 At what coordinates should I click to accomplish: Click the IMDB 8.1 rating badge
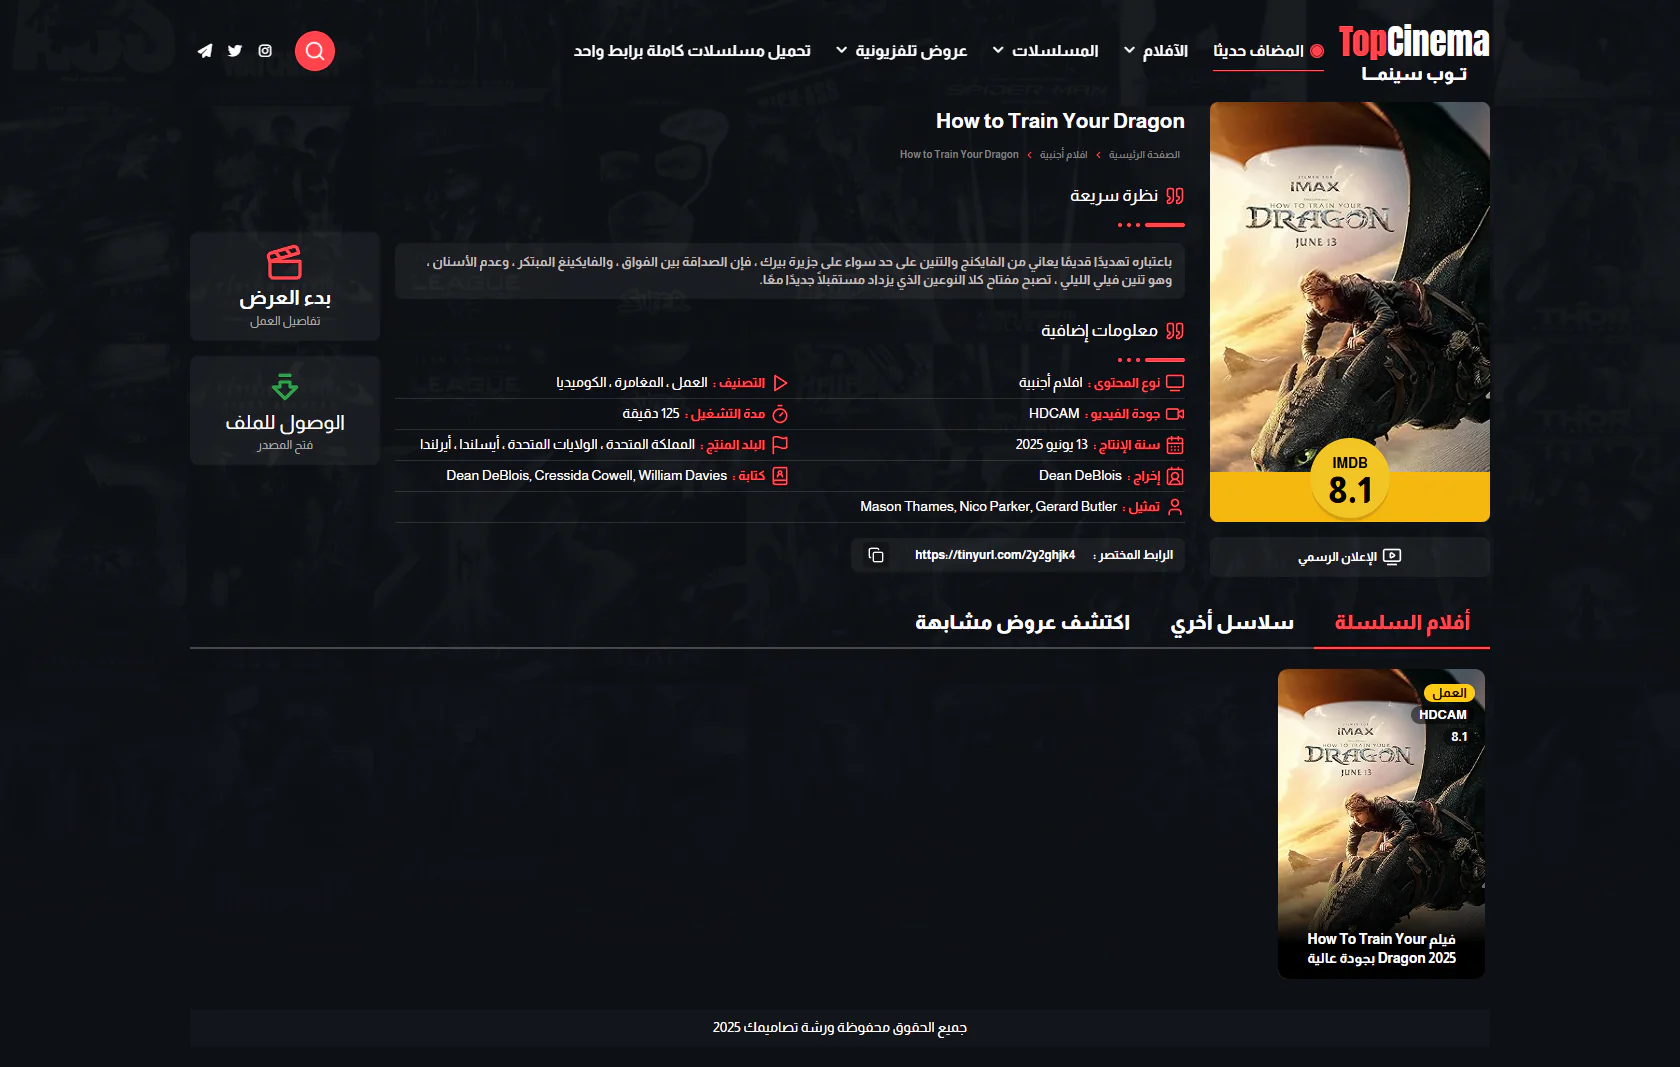1350,479
